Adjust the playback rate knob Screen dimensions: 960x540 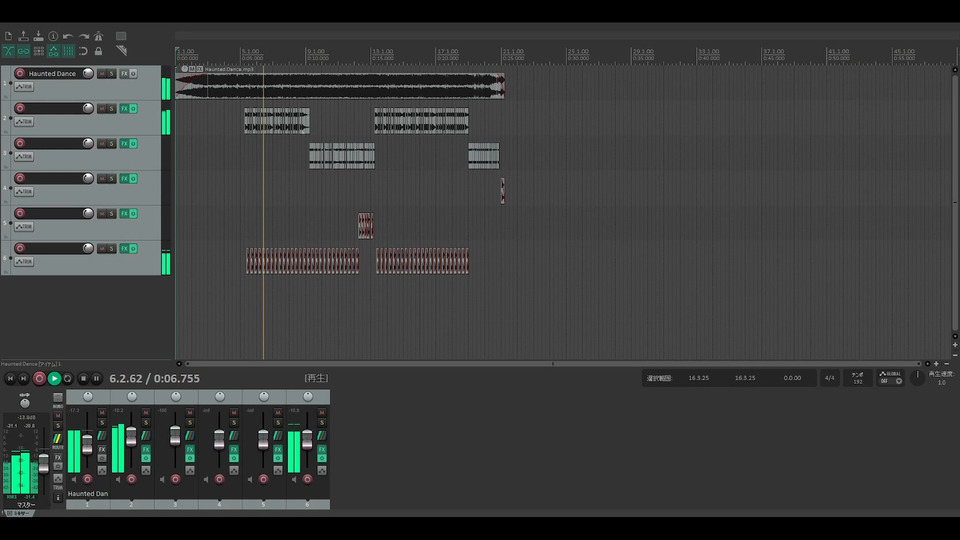[x=917, y=377]
